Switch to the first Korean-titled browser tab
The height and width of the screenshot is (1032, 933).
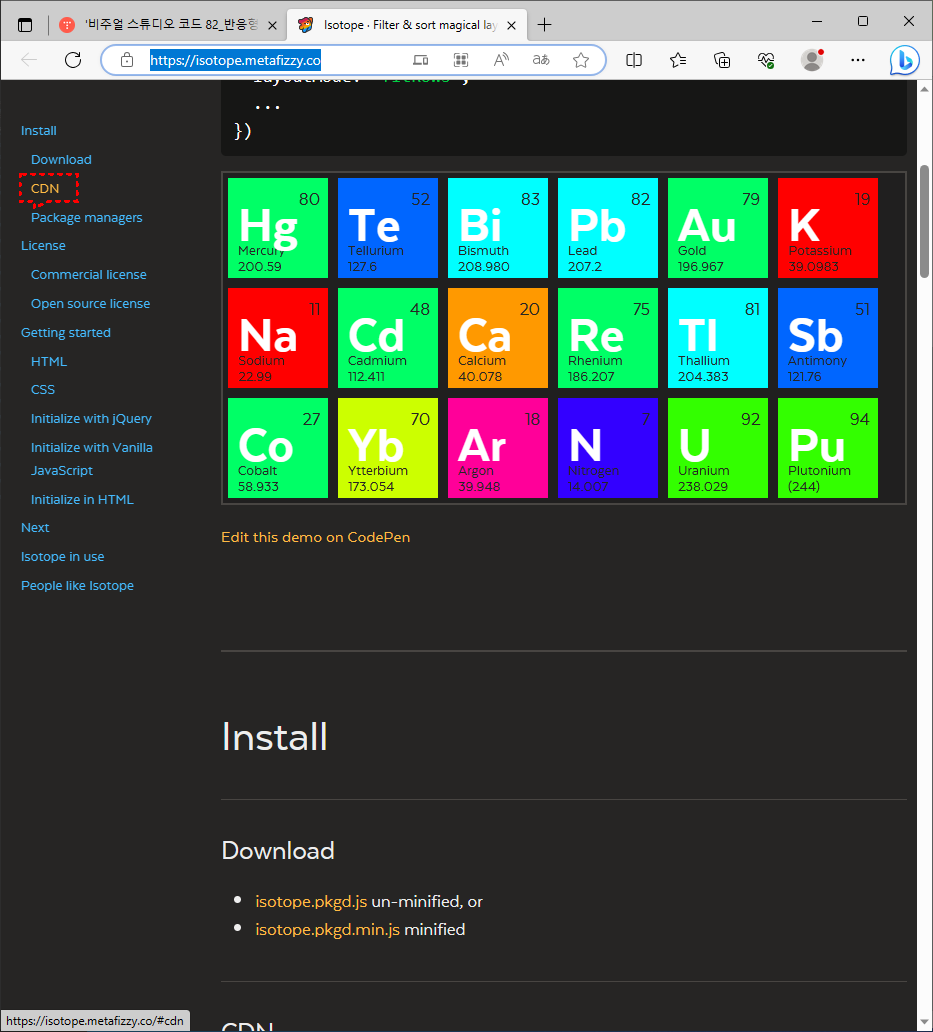tap(168, 25)
